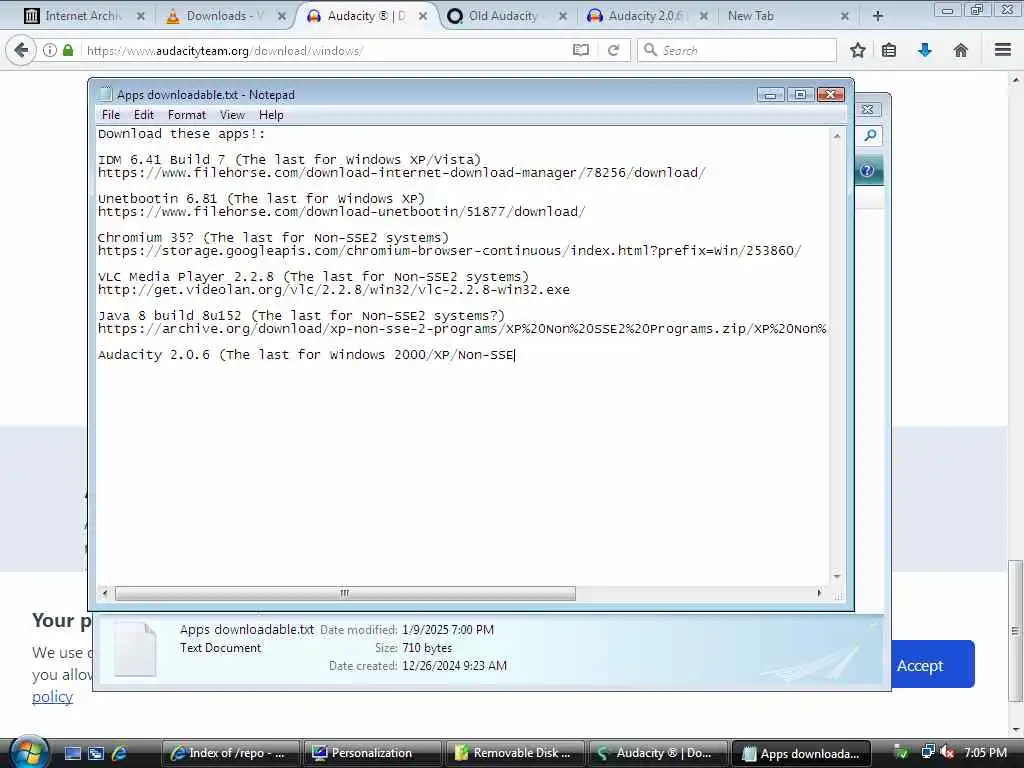Click the Size value 710 bytes
This screenshot has width=1024, height=768.
coord(427,648)
